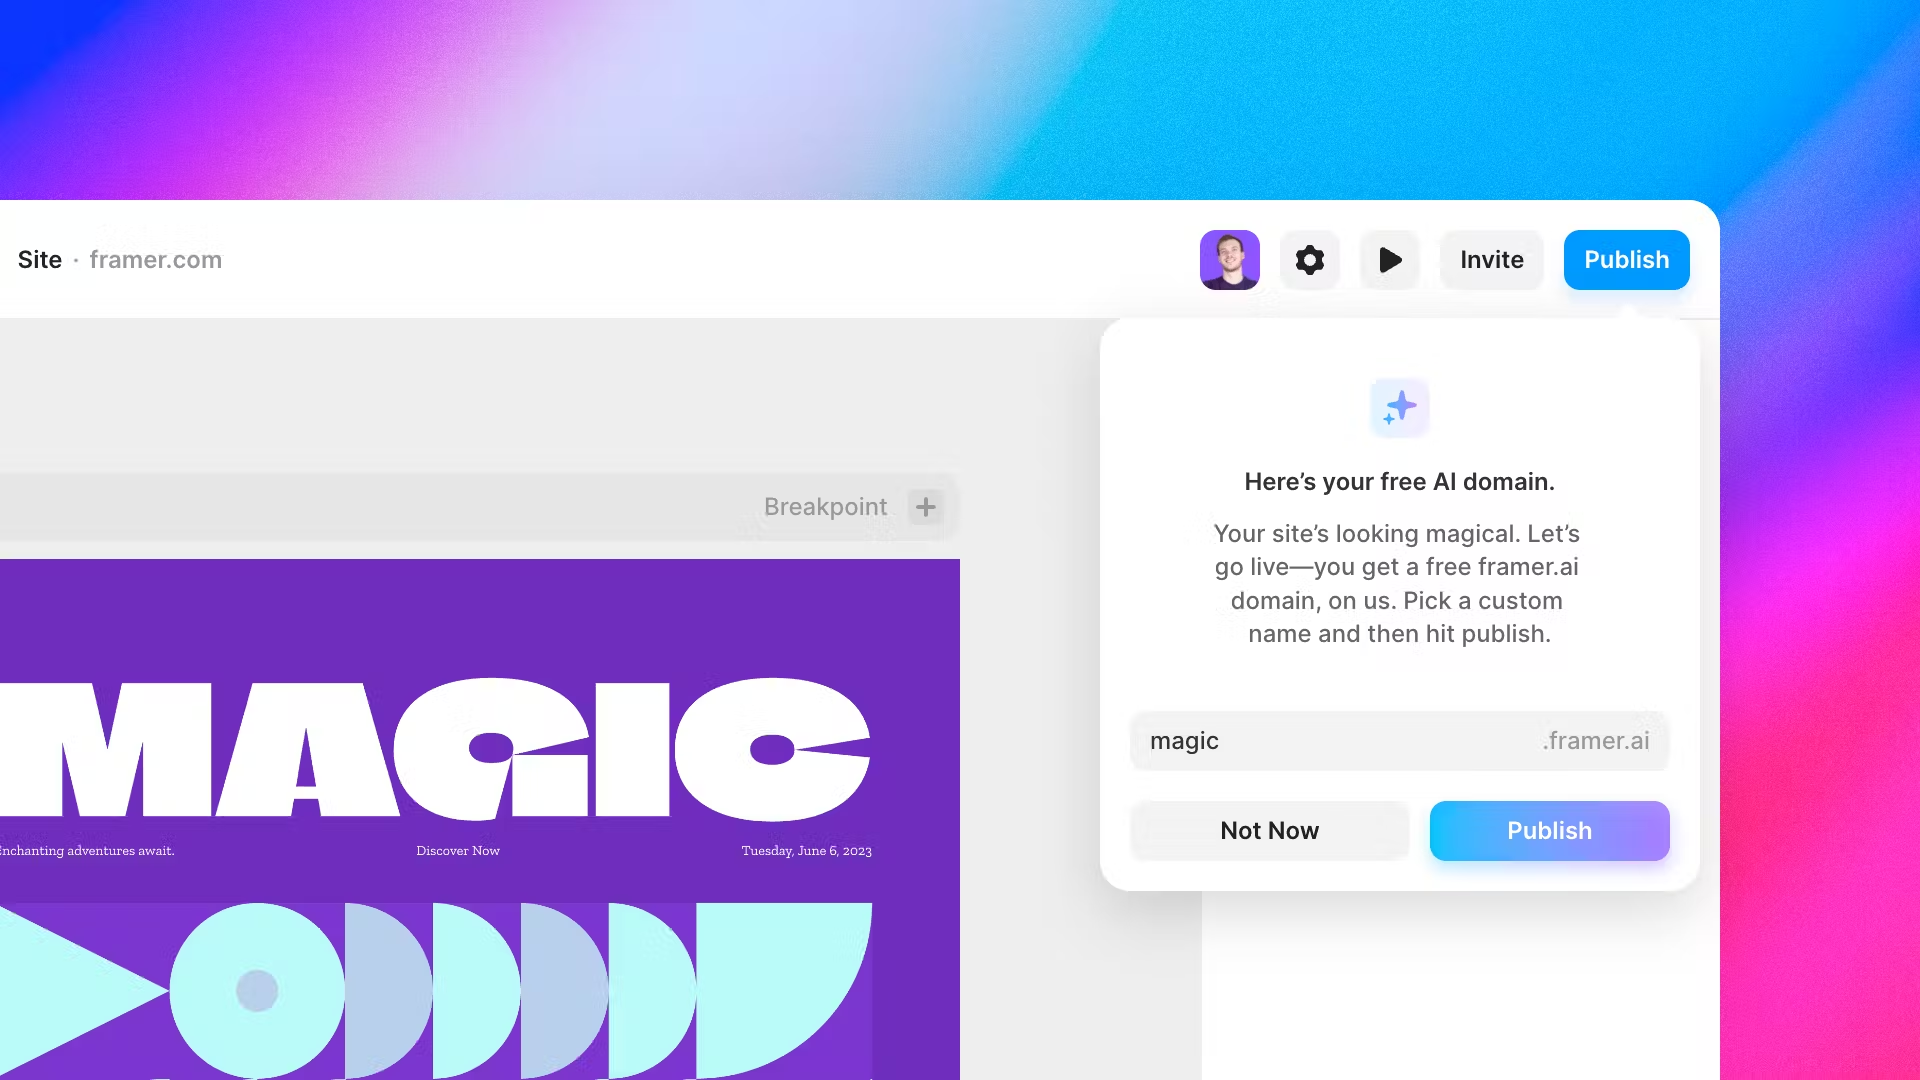
Task: Publish the site from the domain popup
Action: [x=1550, y=831]
